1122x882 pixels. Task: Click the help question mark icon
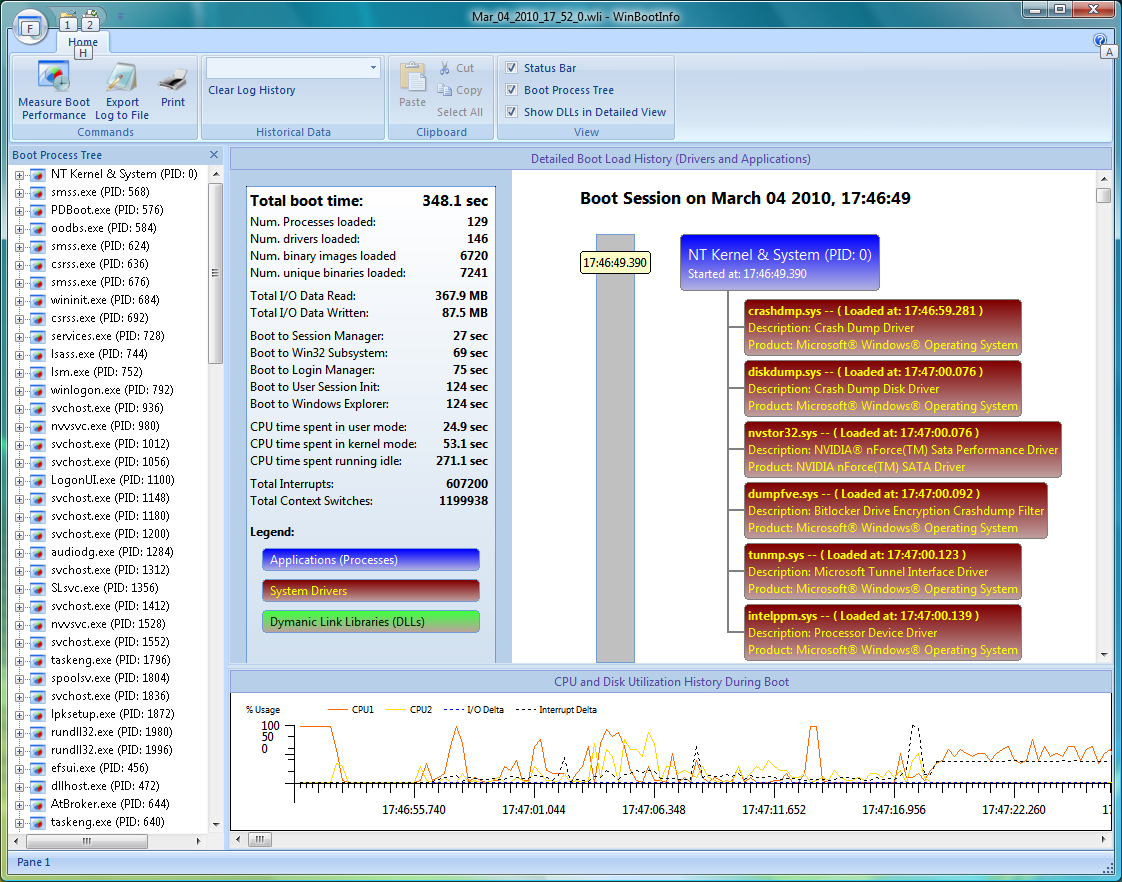pyautogui.click(x=1100, y=40)
